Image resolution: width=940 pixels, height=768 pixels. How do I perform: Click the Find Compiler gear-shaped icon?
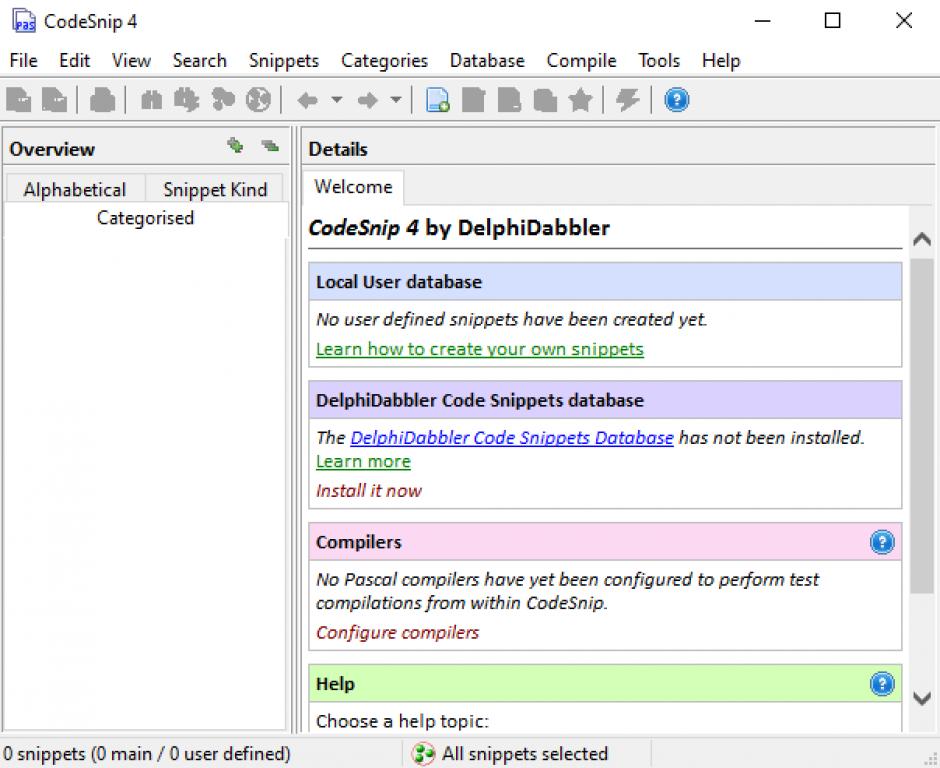point(186,100)
